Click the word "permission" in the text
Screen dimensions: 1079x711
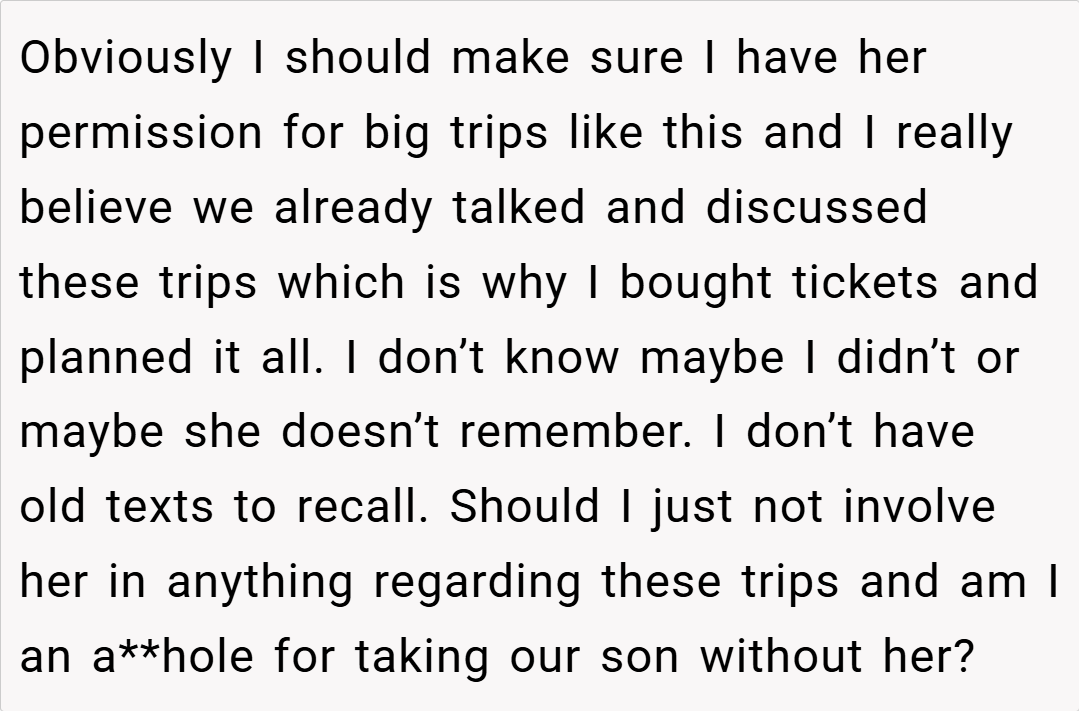click(142, 135)
